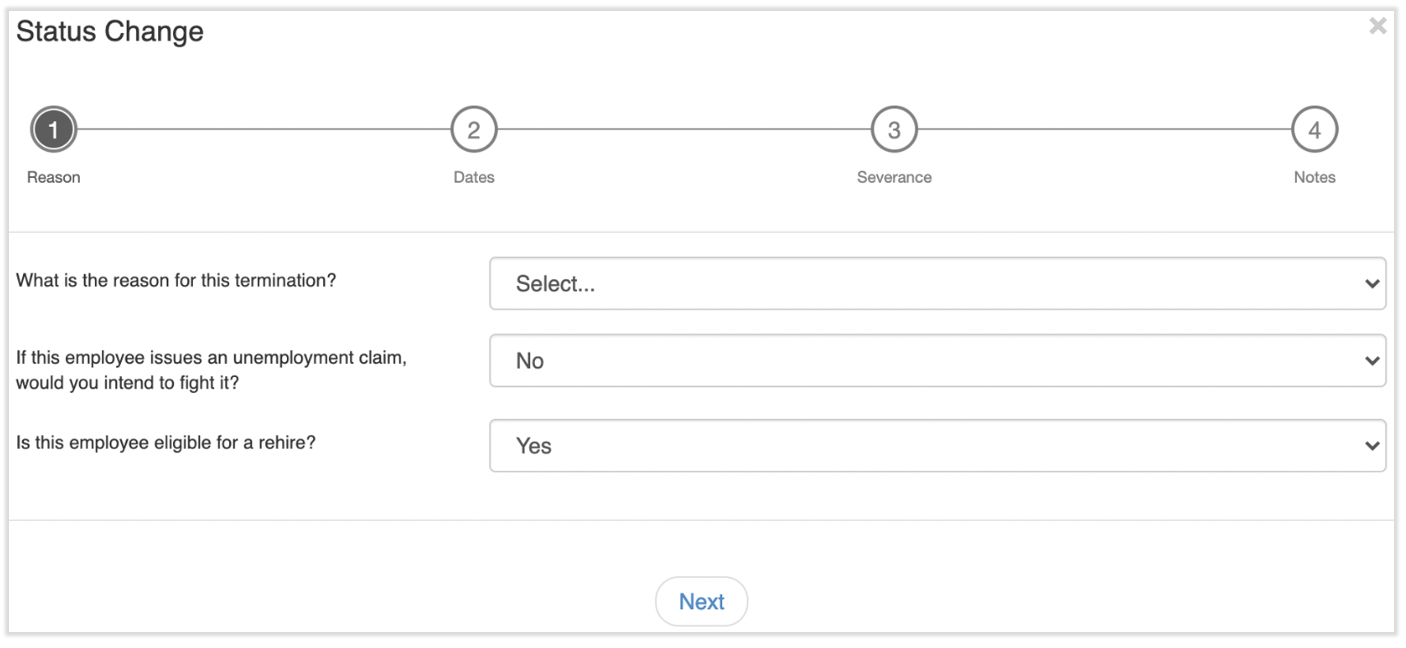Click the 'eligible for a rehire' question text
The width and height of the screenshot is (1406, 648).
click(x=166, y=442)
